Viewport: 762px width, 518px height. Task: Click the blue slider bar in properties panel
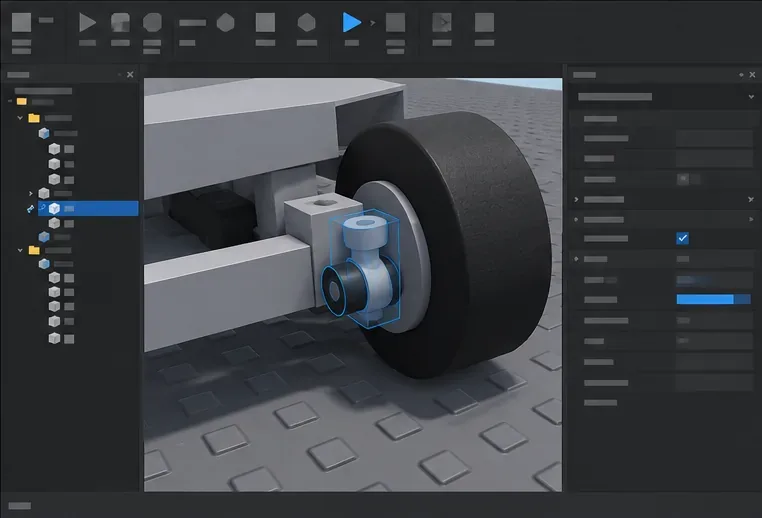(713, 299)
